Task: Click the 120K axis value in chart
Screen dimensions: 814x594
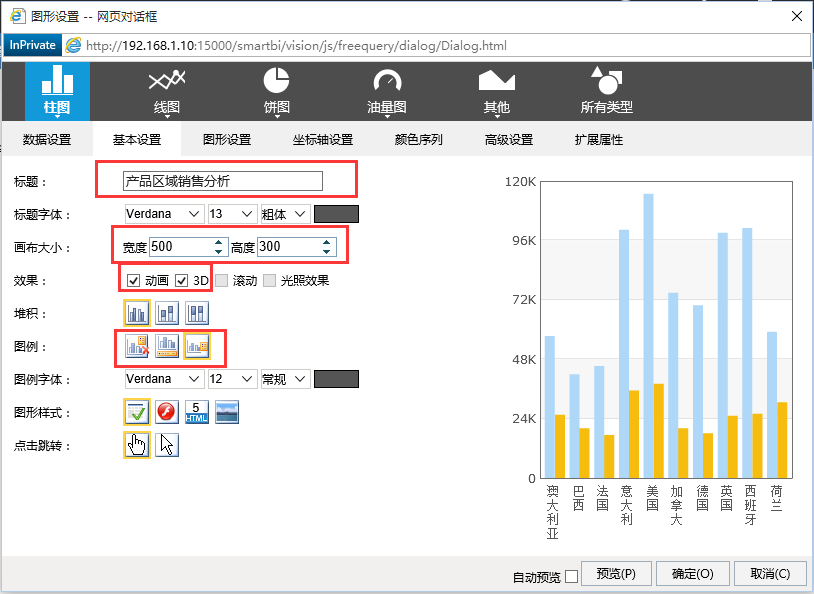Action: [520, 181]
